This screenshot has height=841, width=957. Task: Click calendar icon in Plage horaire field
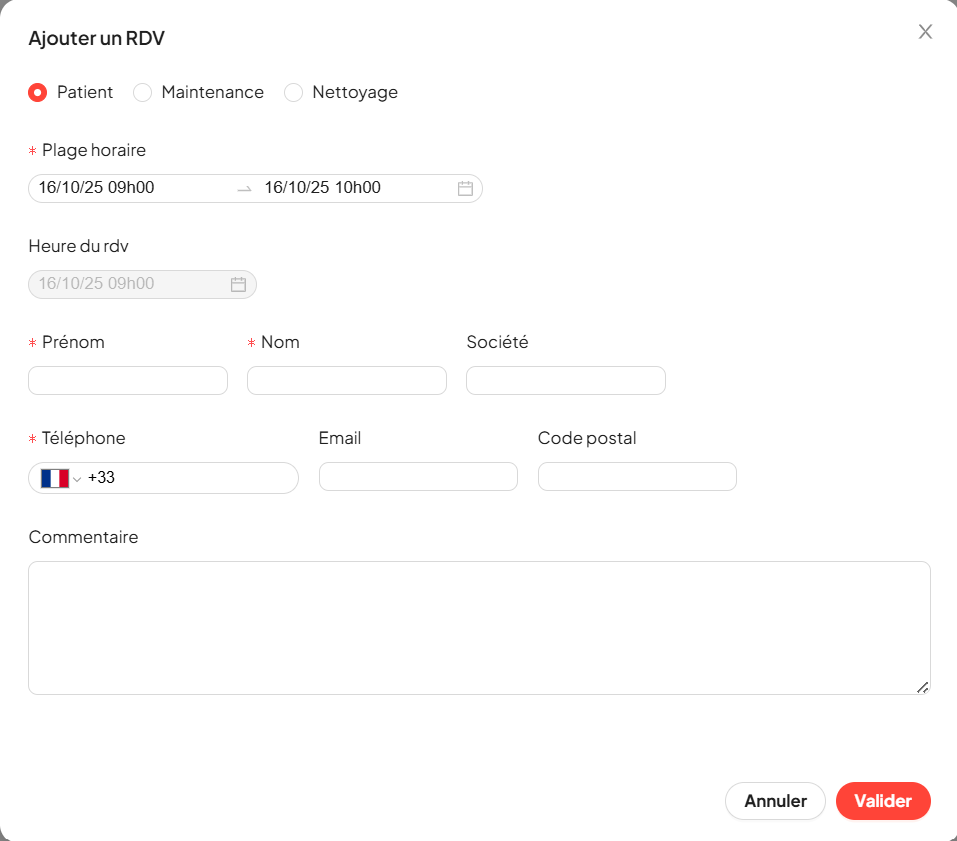pos(465,188)
